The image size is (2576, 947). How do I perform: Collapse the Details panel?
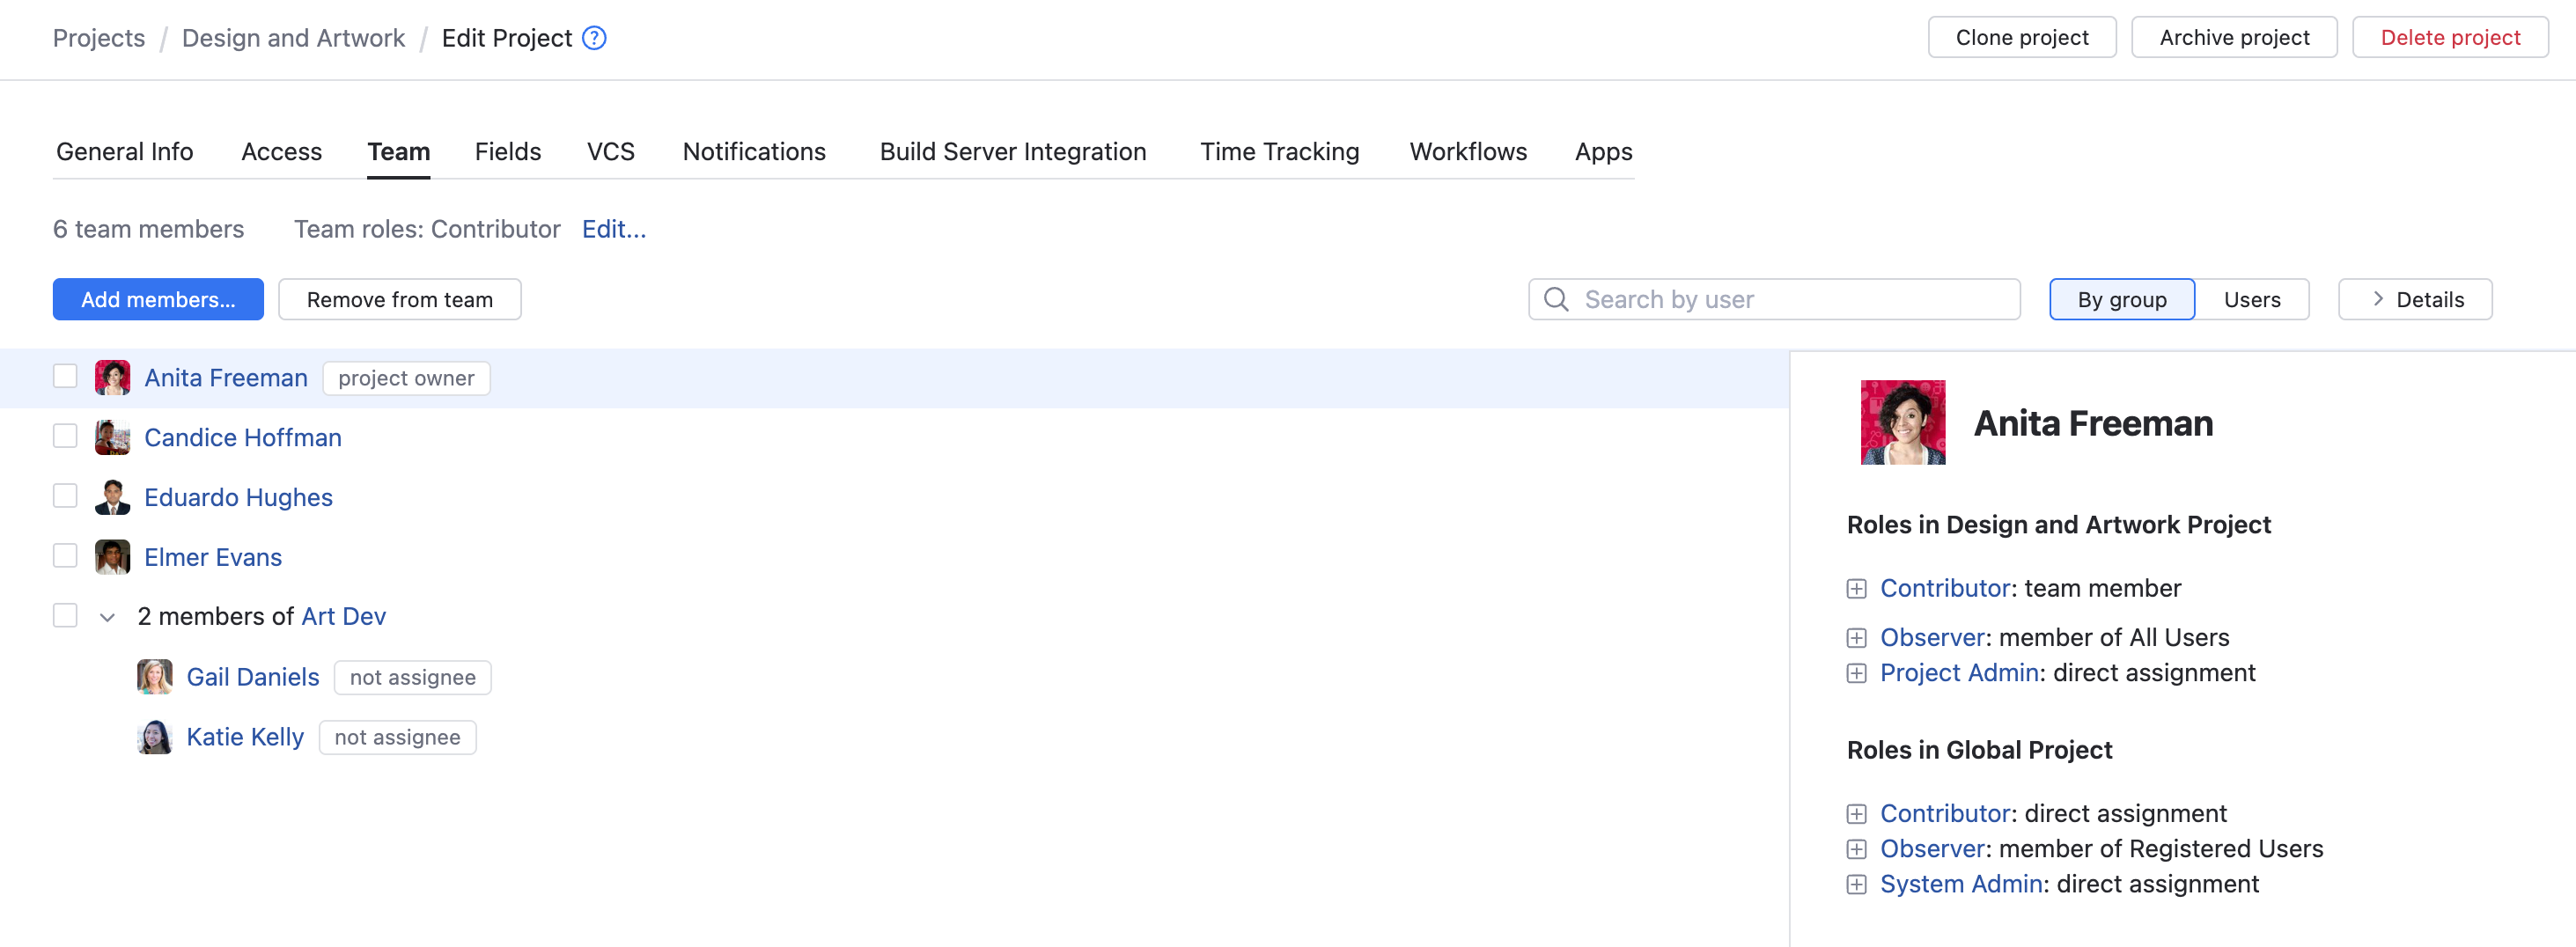click(2414, 299)
